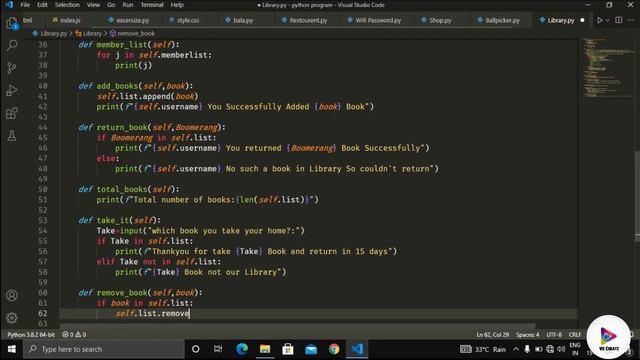Click the VS Code taskbar icon
The width and height of the screenshot is (640, 360).
357,349
